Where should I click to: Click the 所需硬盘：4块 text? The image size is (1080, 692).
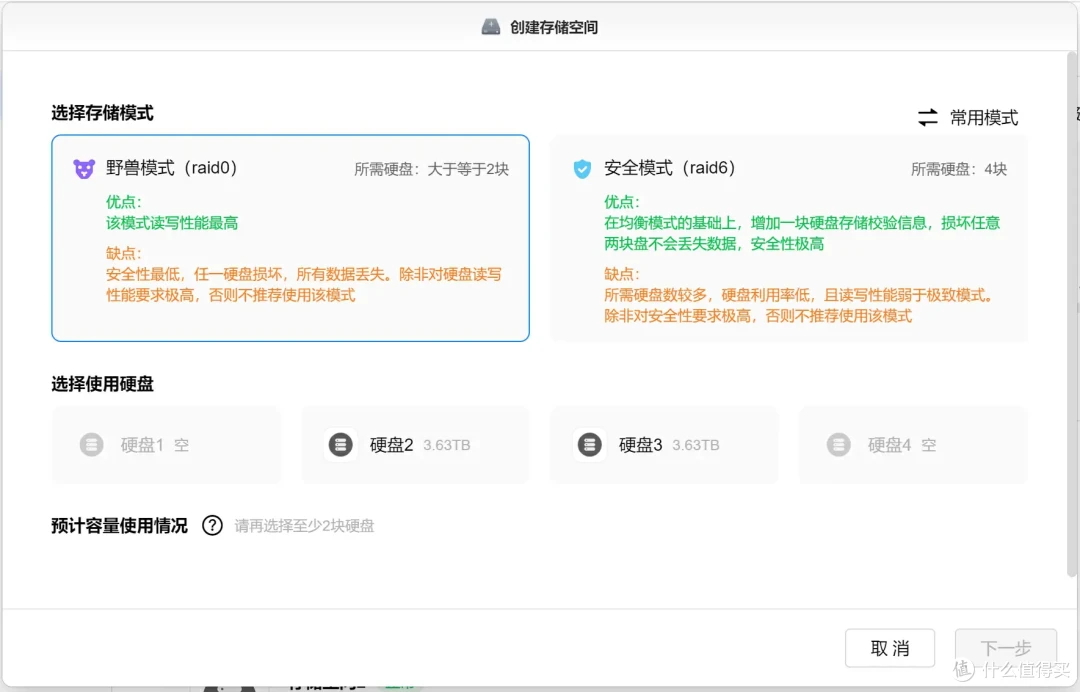tap(959, 169)
